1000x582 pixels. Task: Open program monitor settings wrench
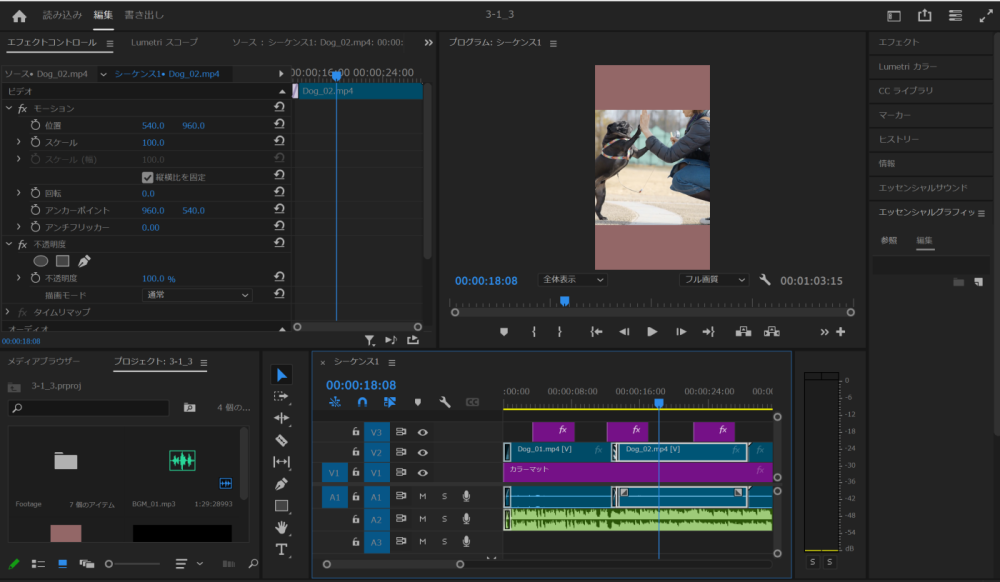[x=765, y=281]
